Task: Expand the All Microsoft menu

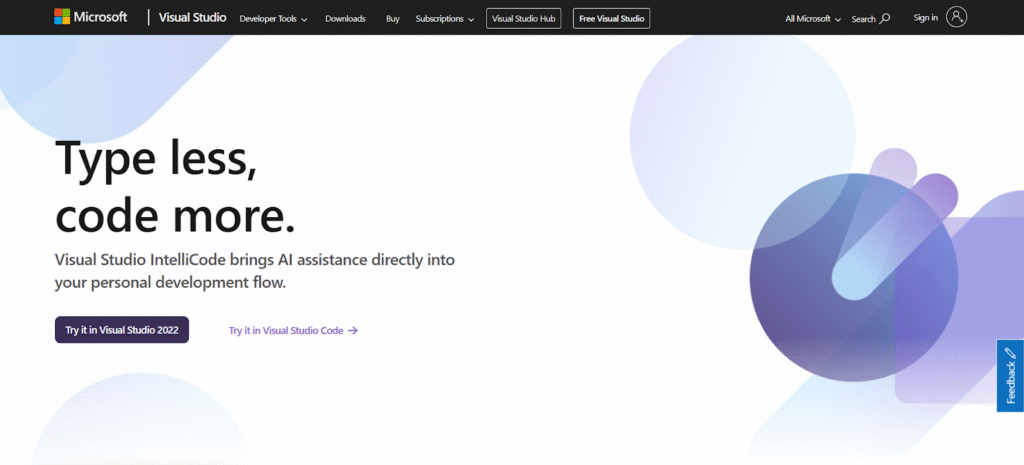Action: coord(813,18)
